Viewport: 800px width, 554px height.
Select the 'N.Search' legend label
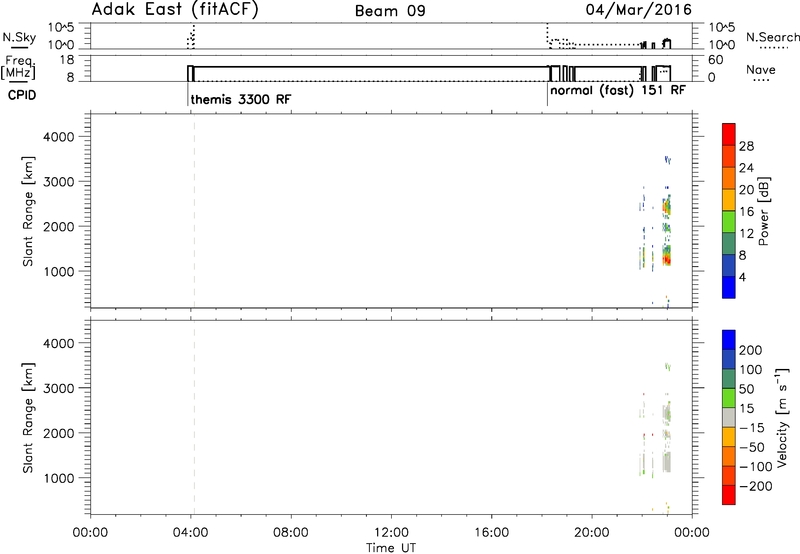tap(772, 37)
